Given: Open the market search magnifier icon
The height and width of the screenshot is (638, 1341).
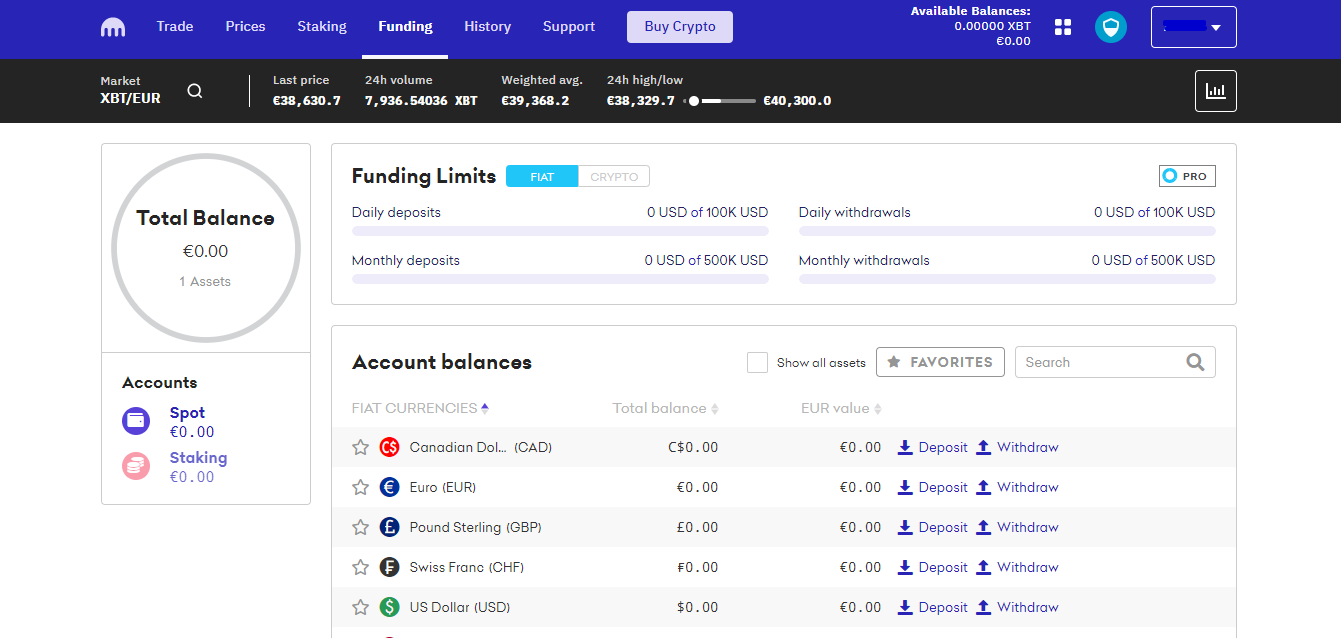Looking at the screenshot, I should (195, 91).
